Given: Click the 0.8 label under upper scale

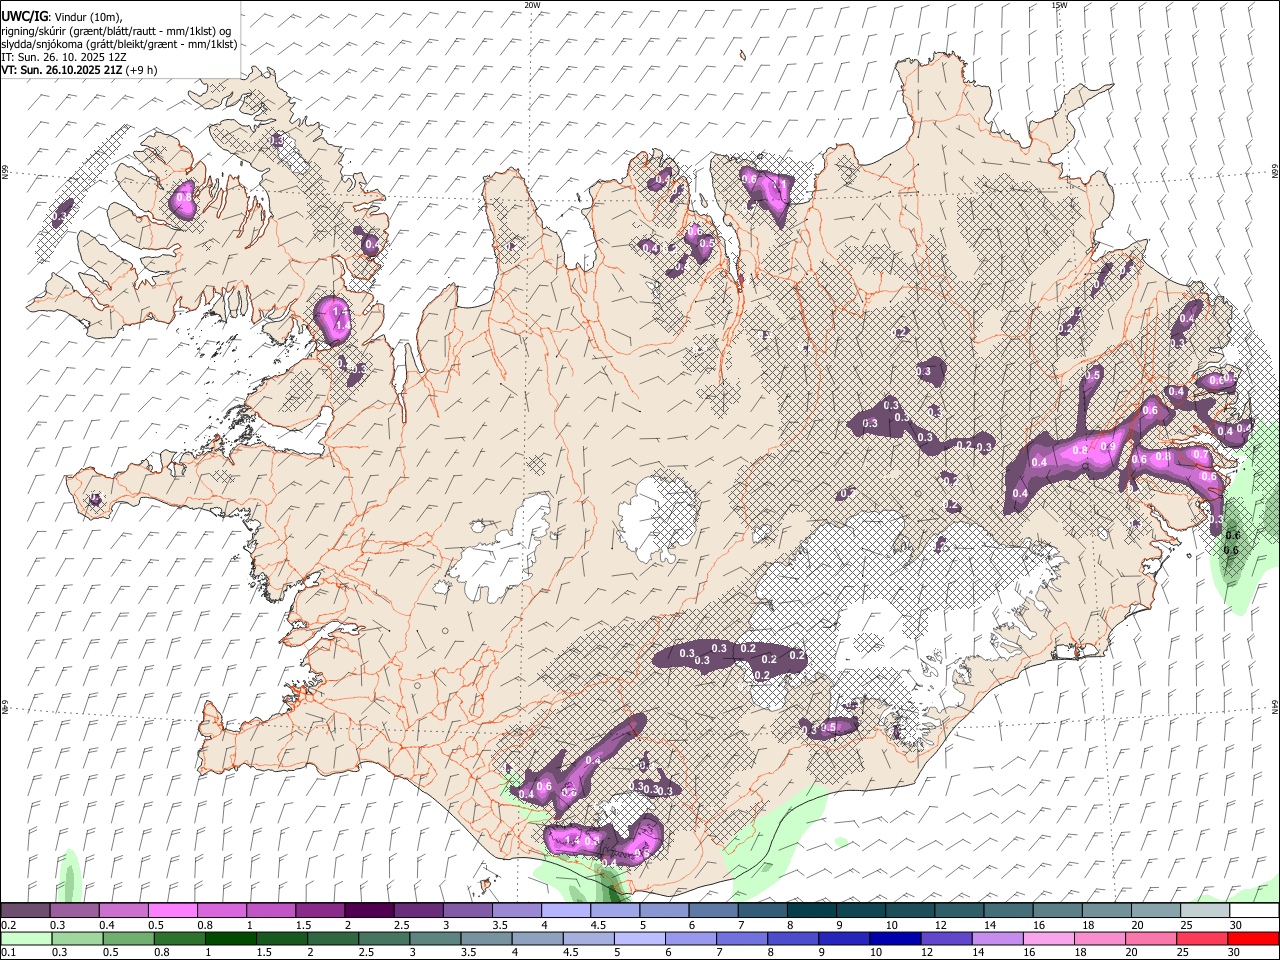Looking at the screenshot, I should [204, 925].
